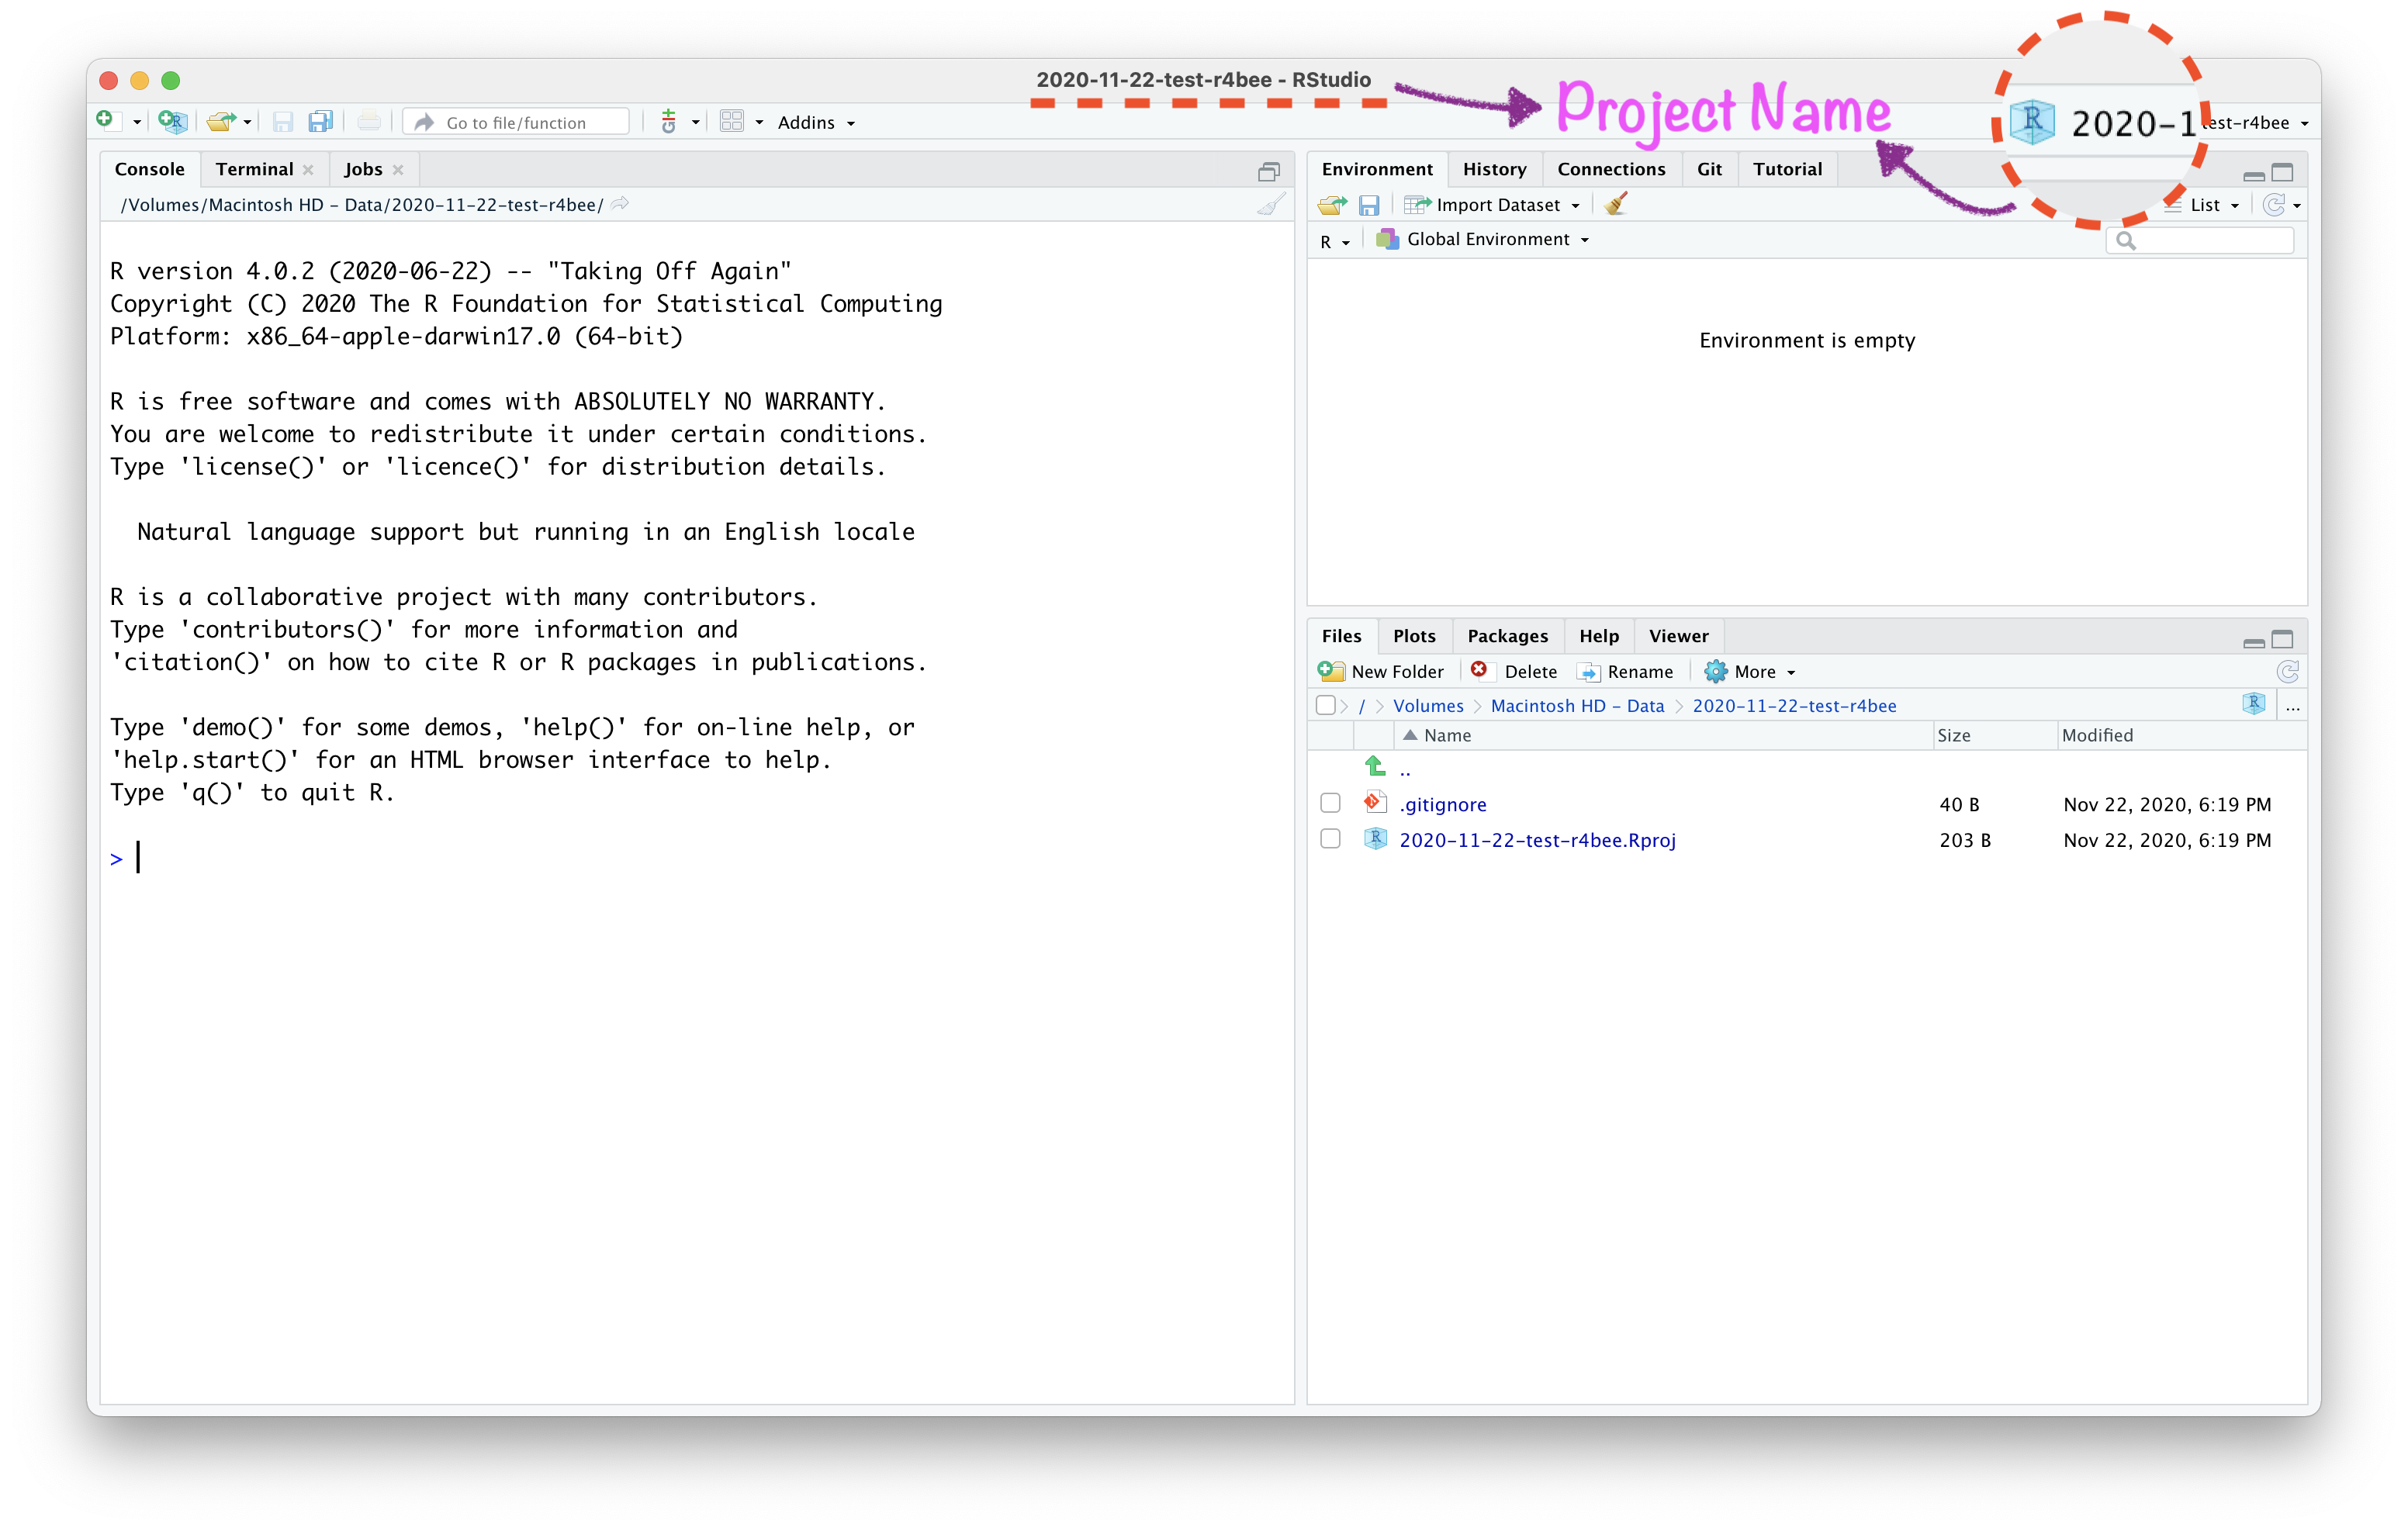The width and height of the screenshot is (2408, 1531).
Task: Click the view working directory arrow after console path
Action: [620, 204]
